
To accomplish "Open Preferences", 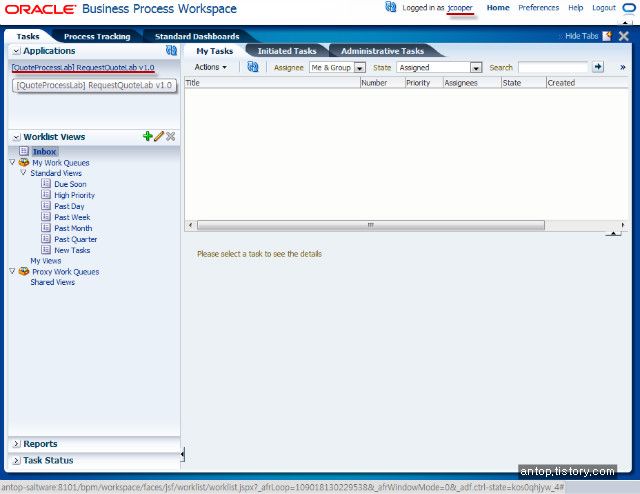I will pos(538,8).
